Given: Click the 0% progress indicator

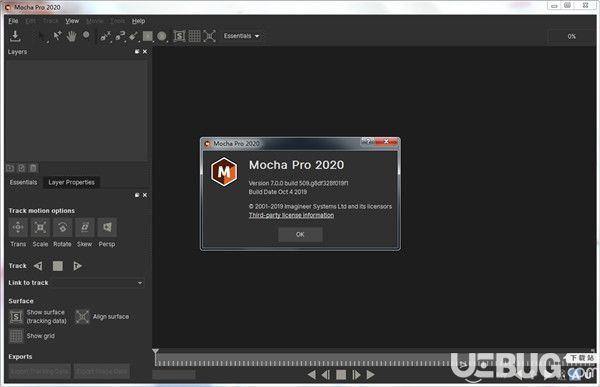Looking at the screenshot, I should [x=572, y=36].
